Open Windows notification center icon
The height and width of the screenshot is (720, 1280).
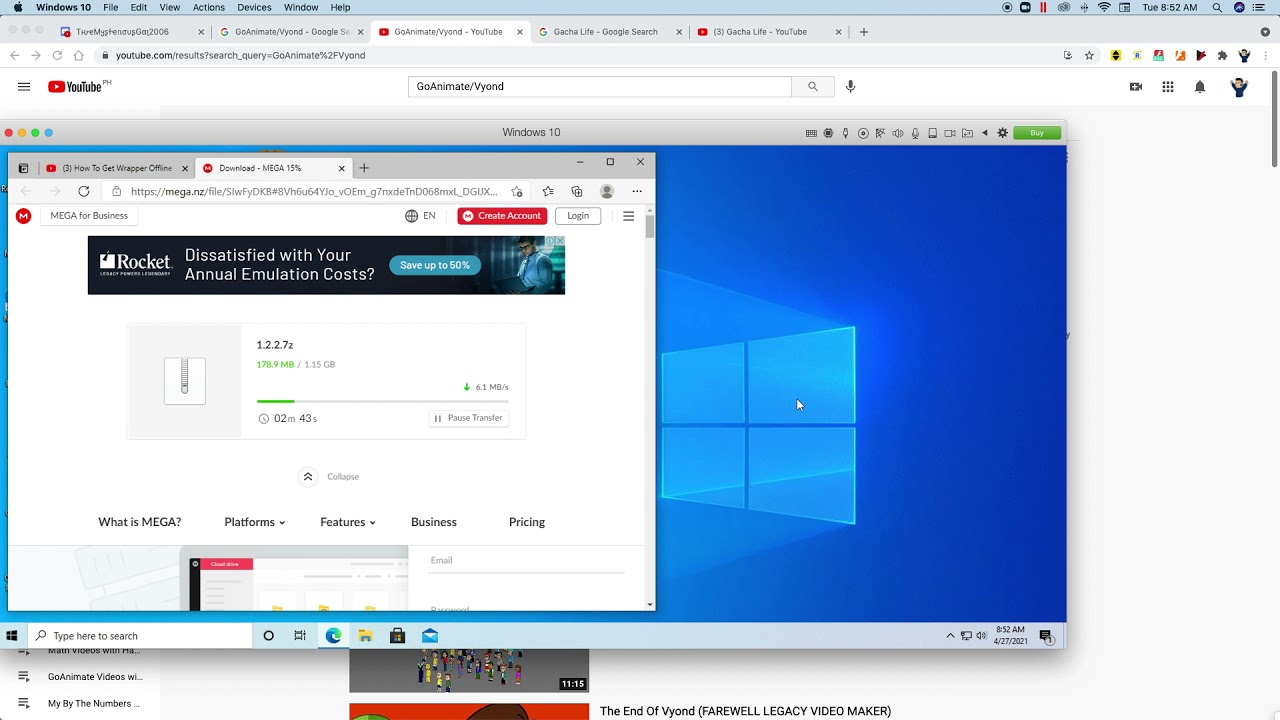click(1046, 636)
